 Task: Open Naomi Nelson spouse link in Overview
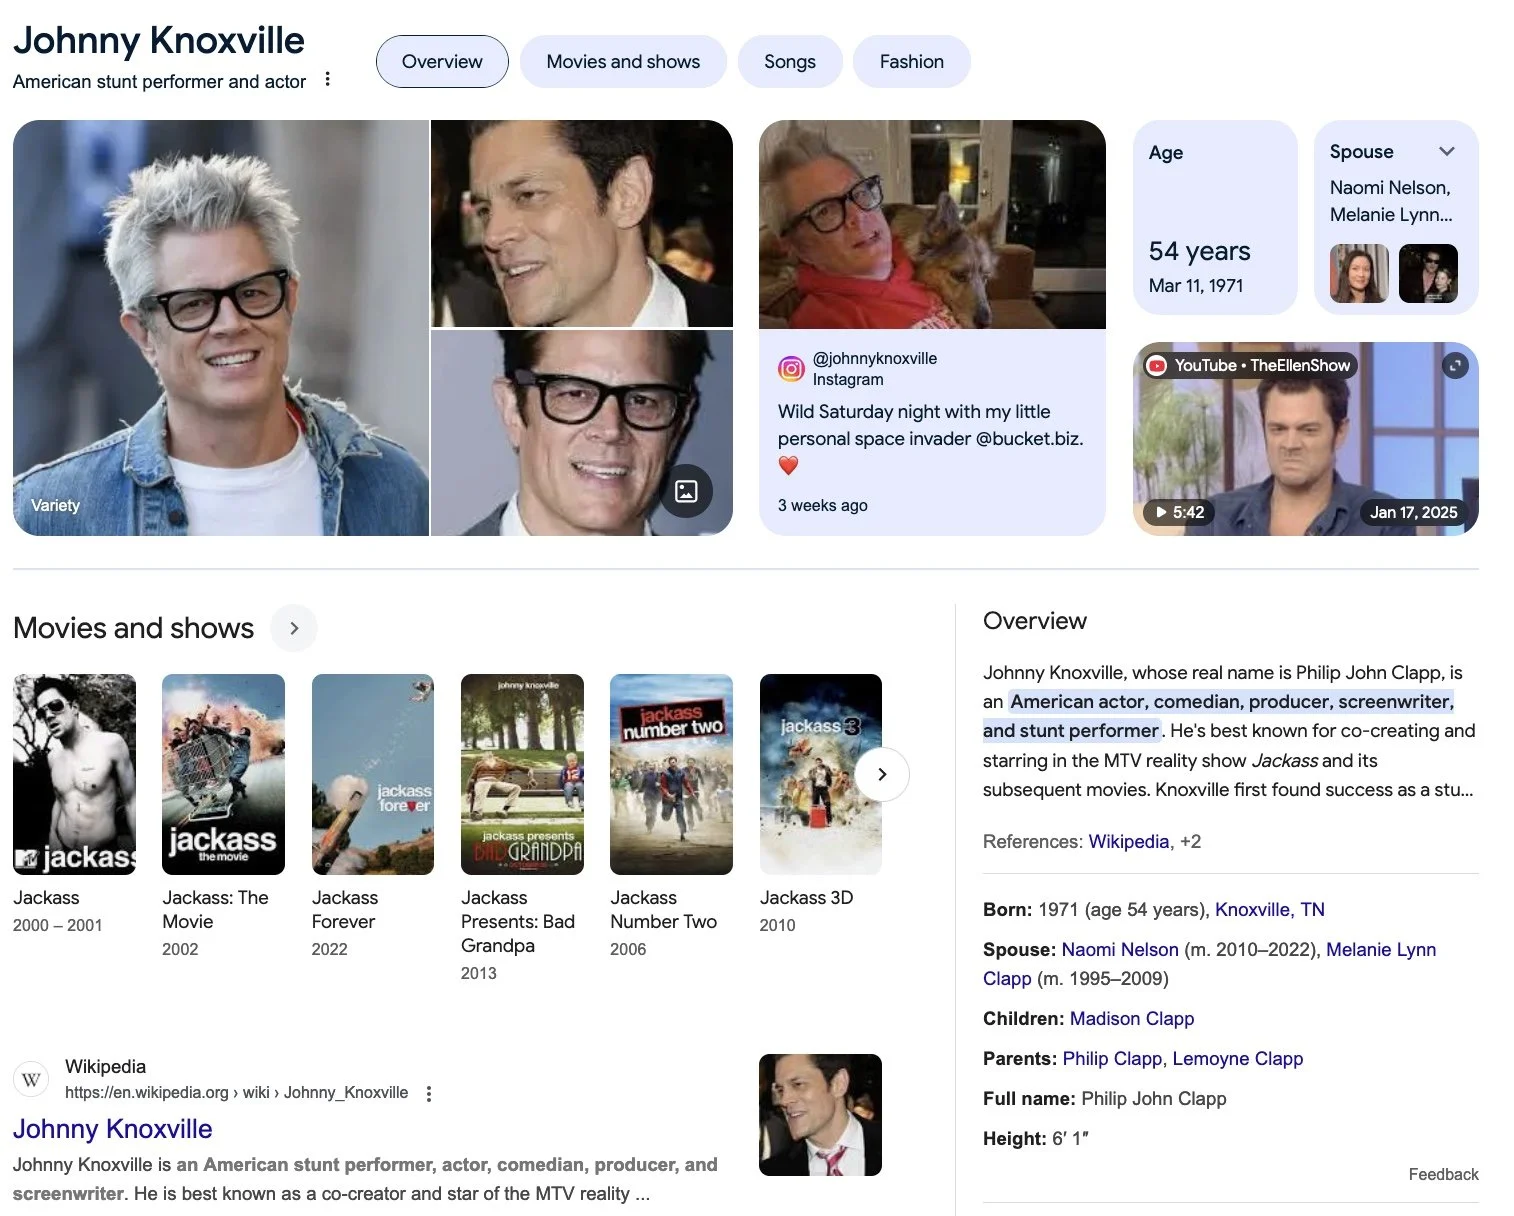pyautogui.click(x=1120, y=949)
